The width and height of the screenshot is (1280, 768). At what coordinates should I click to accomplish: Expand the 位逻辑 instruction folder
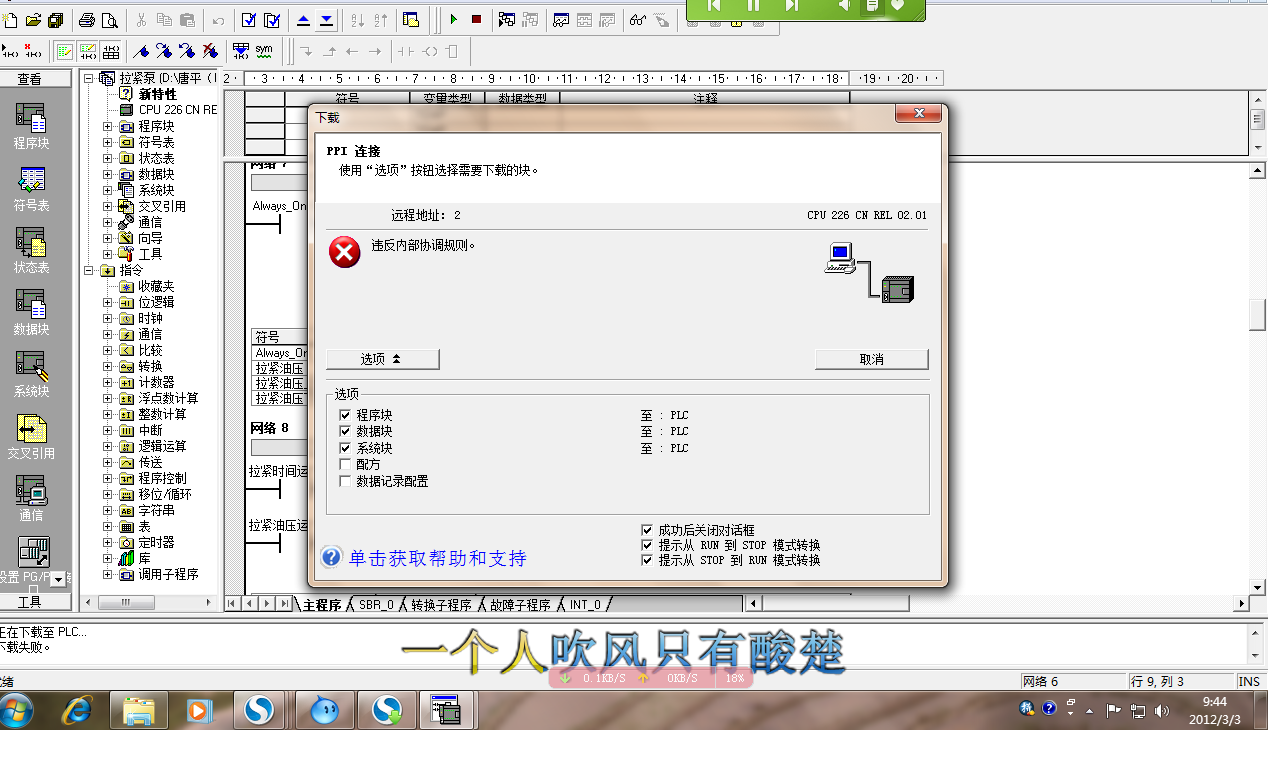108,302
